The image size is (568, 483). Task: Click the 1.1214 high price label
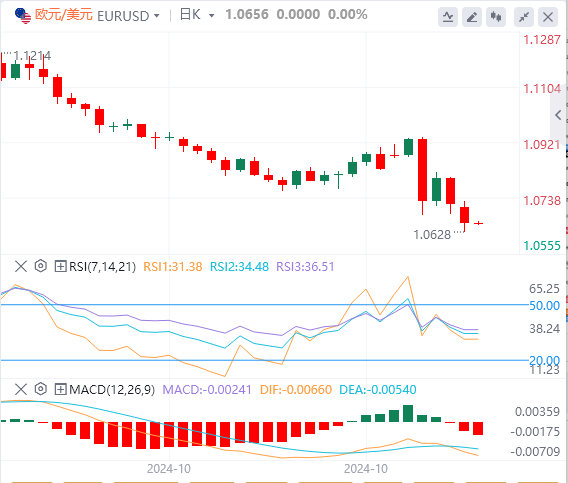pos(32,56)
